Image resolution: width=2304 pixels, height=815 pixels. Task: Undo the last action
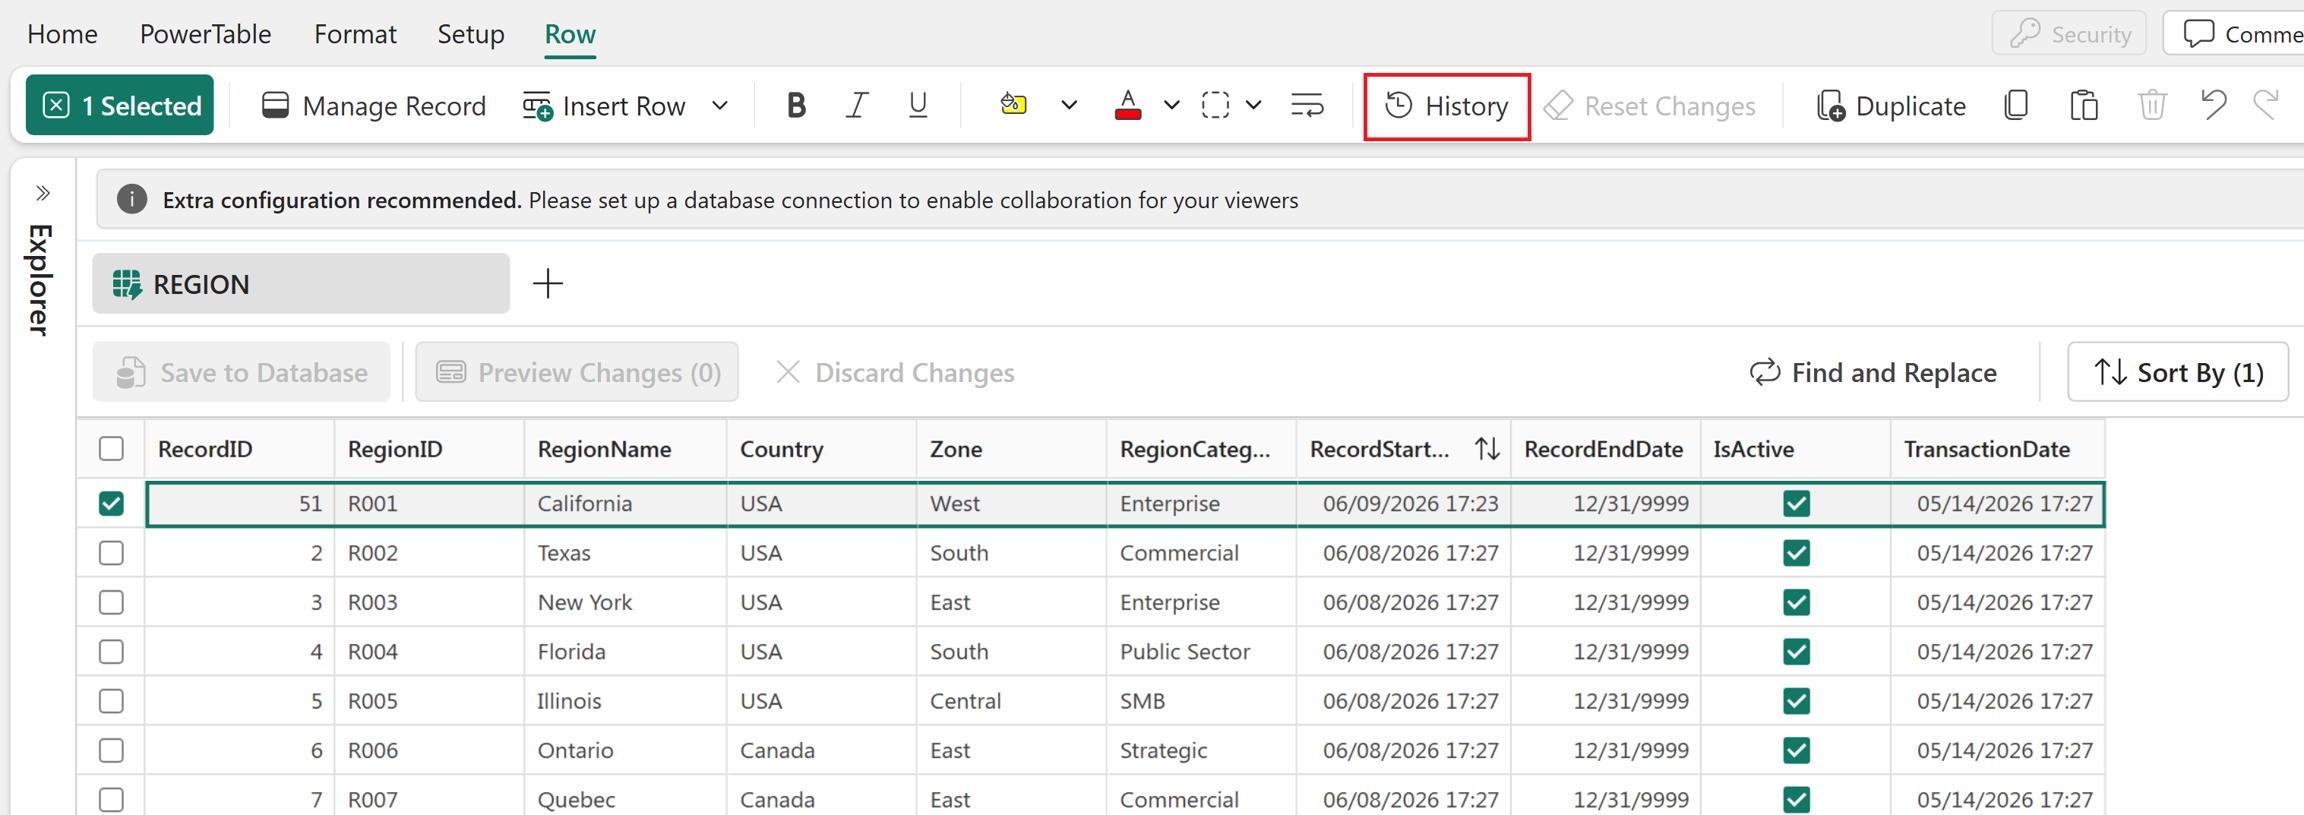(2214, 105)
